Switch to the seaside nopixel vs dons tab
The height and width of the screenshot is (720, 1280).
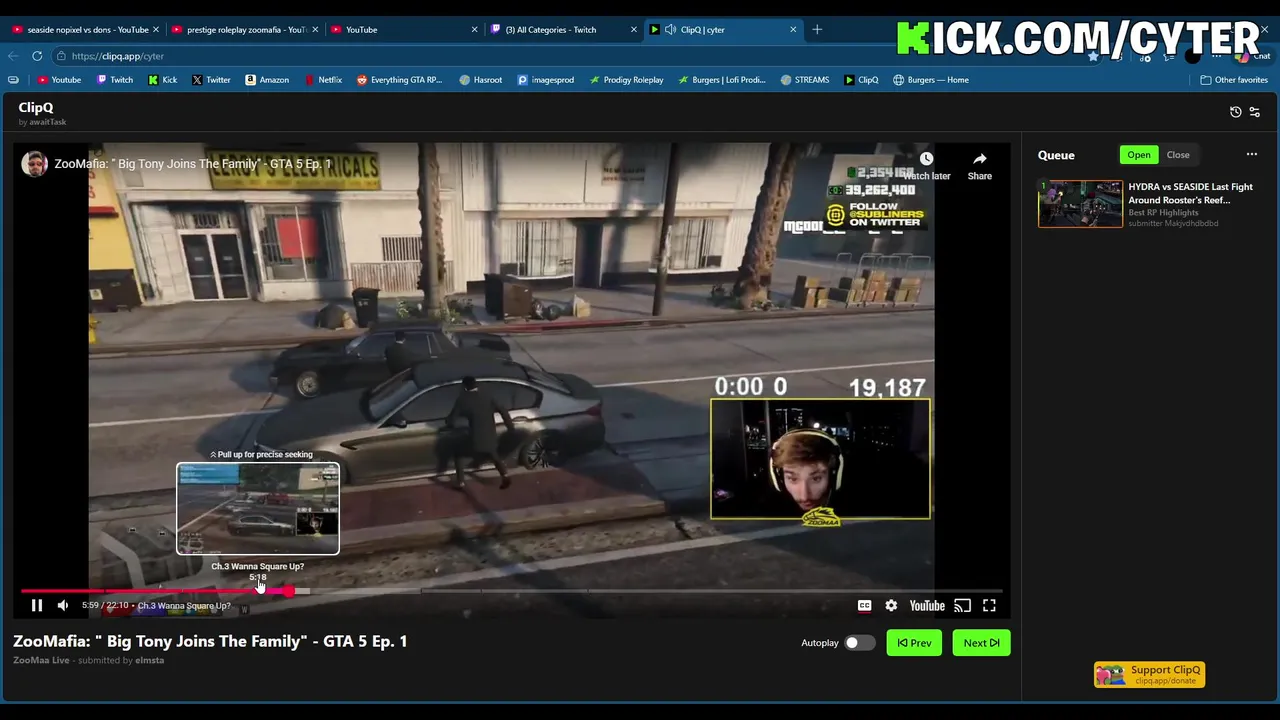(83, 30)
